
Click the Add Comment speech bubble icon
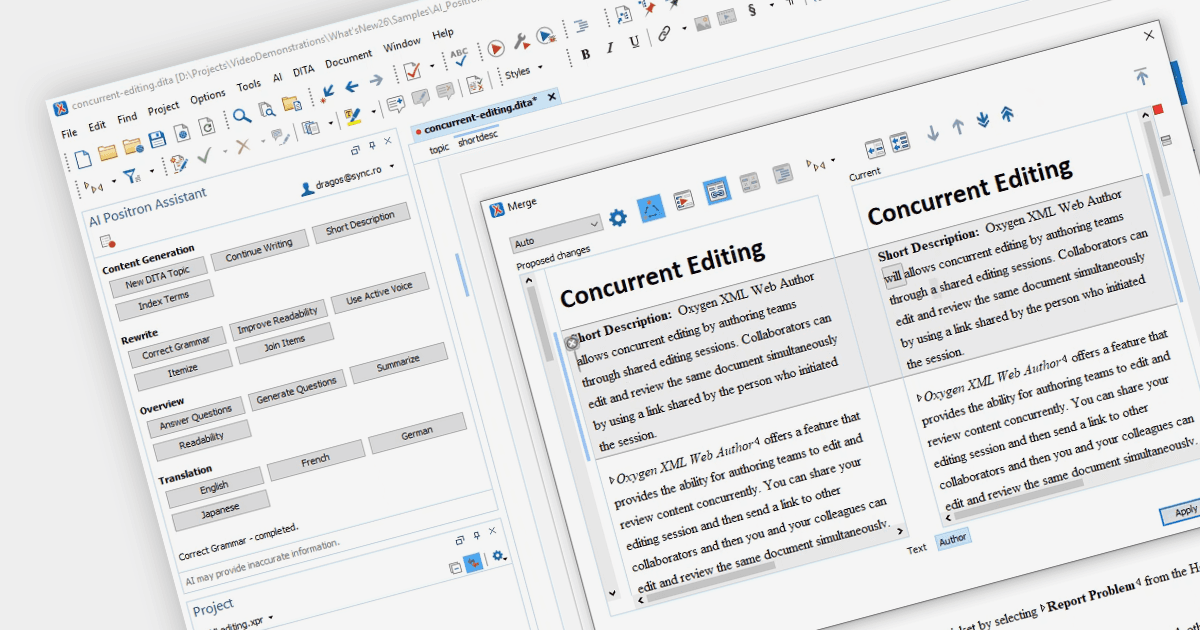(395, 103)
